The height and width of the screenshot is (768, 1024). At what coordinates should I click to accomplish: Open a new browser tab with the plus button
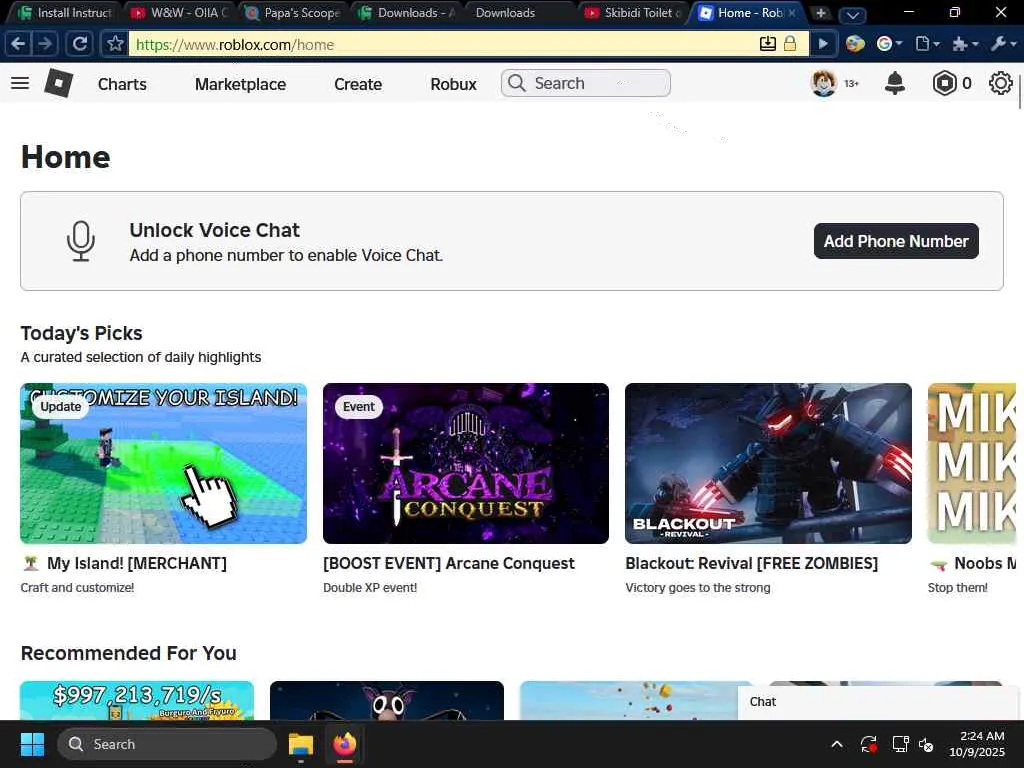click(x=821, y=13)
